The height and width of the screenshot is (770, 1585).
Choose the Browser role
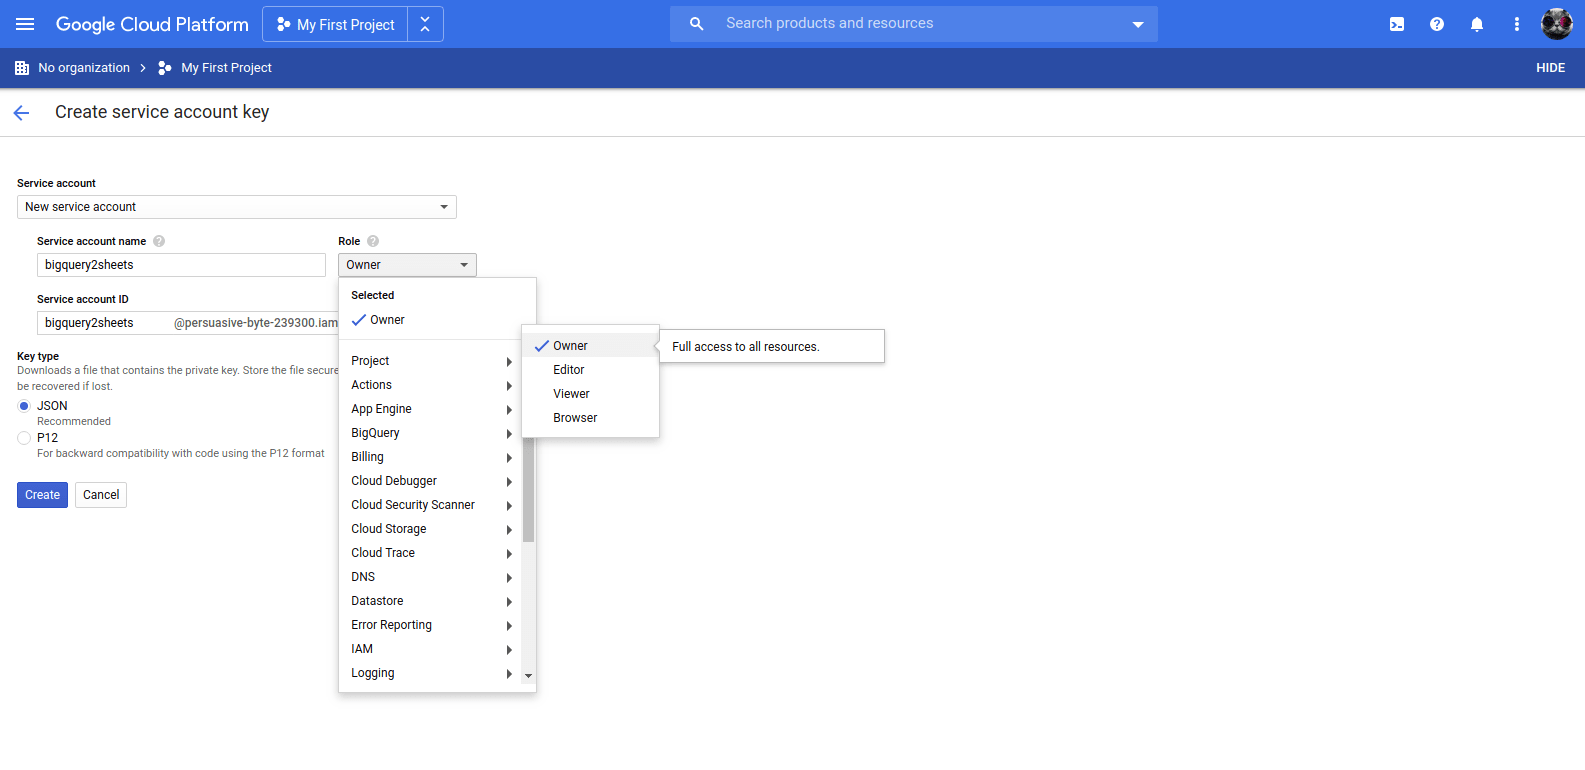point(590,418)
